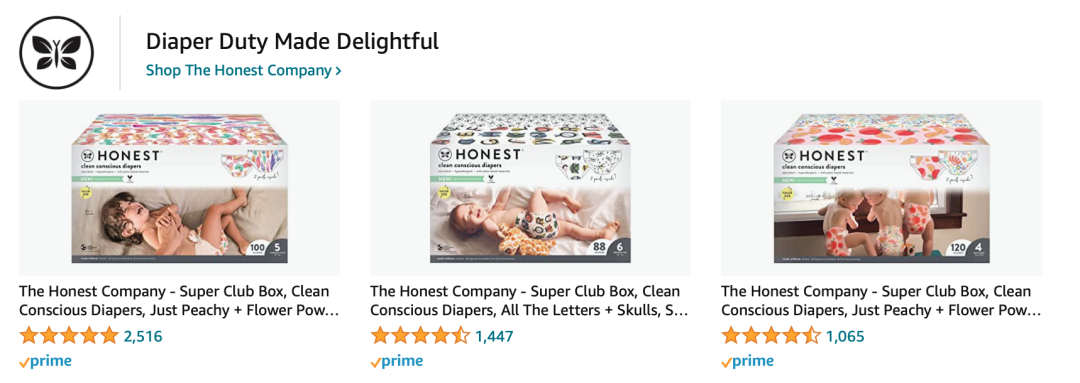This screenshot has height=383, width=1080.
Task: Open the size 6 Letters and Skulls box image
Action: coord(530,188)
